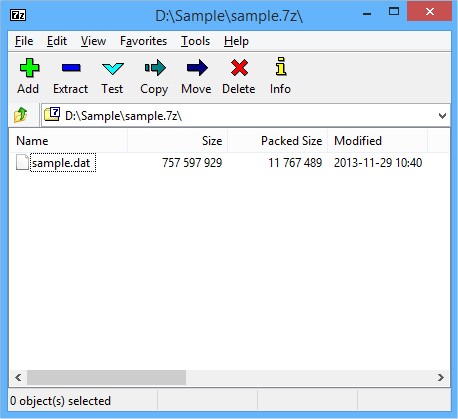The width and height of the screenshot is (458, 419).
Task: Click packed size value 11 767 489
Action: tap(295, 163)
